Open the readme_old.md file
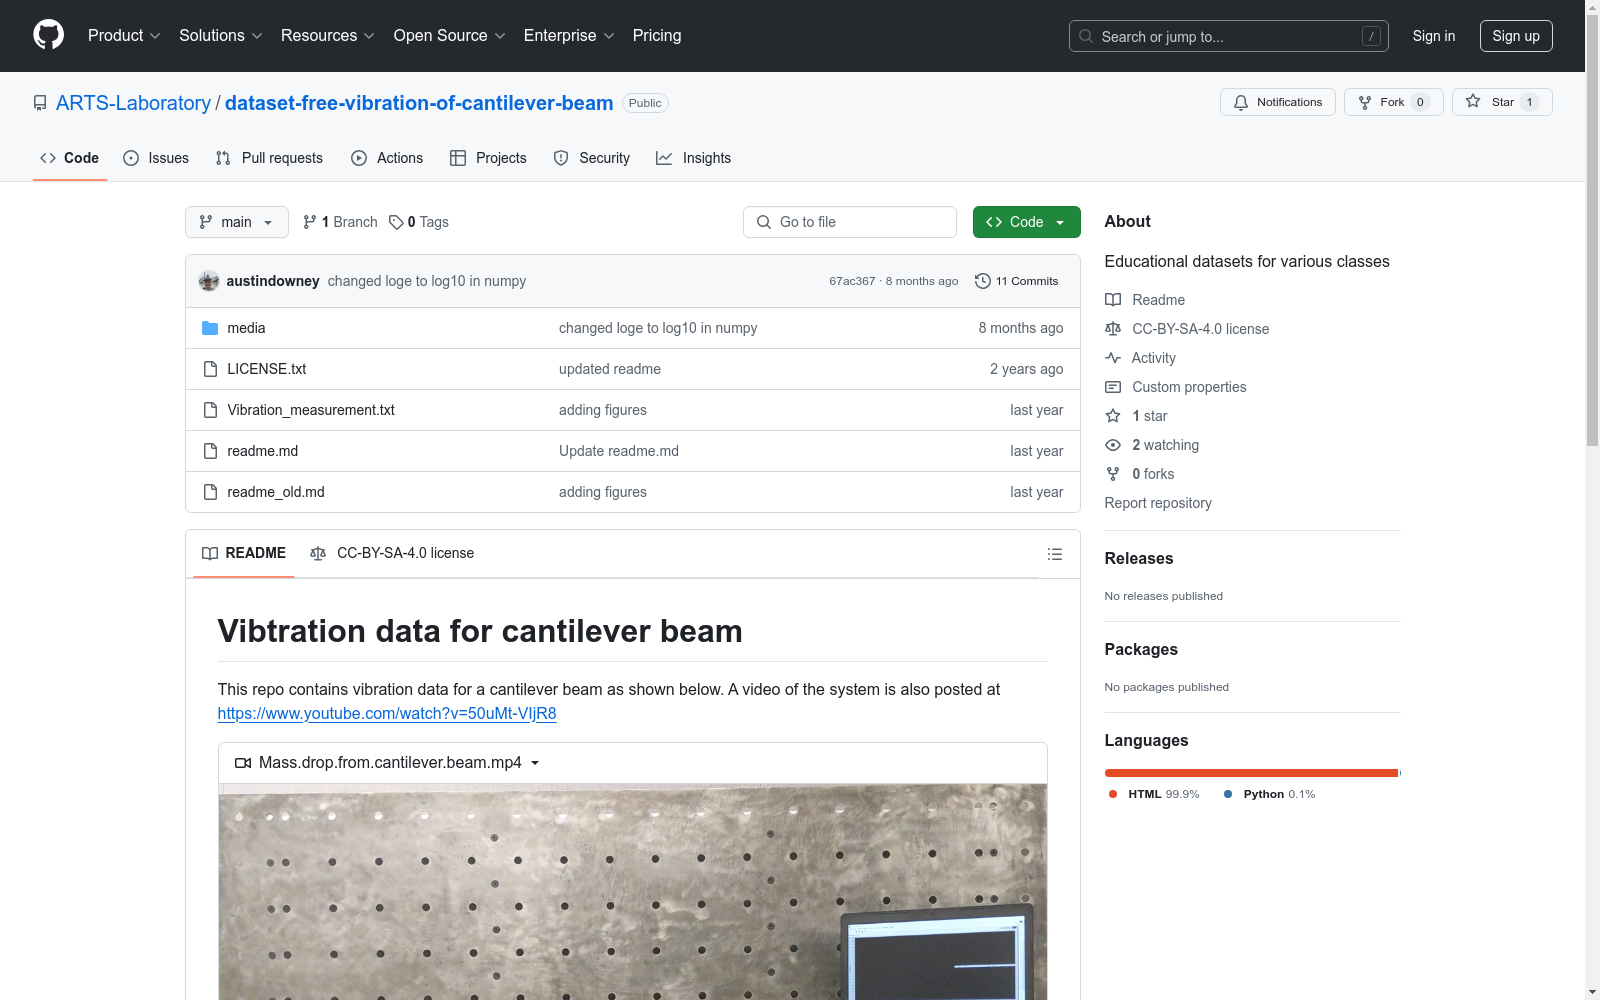Screen dimensions: 1600x1000 tap(276, 492)
